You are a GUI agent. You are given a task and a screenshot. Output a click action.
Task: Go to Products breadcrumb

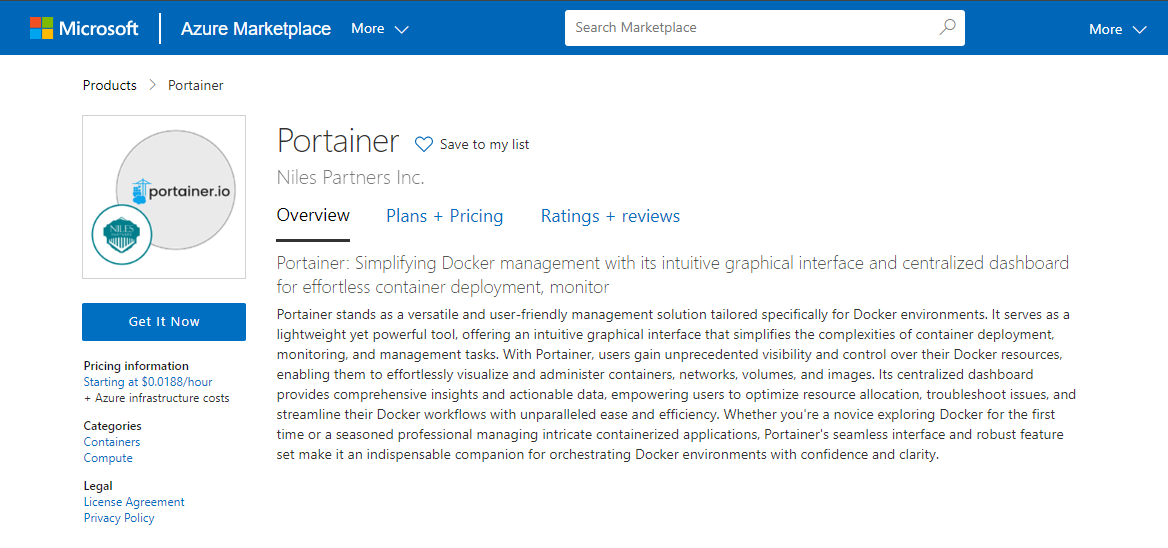click(x=110, y=85)
